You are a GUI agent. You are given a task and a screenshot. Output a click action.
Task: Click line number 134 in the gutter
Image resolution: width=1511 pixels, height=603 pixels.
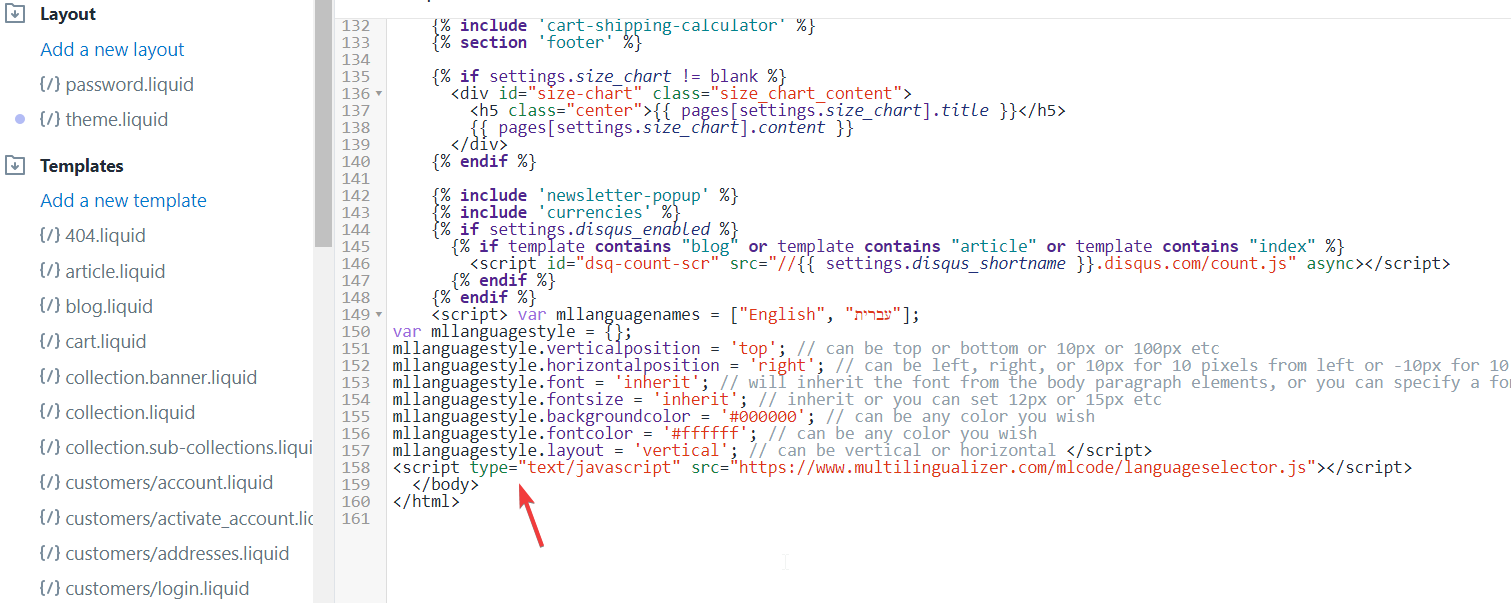(x=356, y=60)
